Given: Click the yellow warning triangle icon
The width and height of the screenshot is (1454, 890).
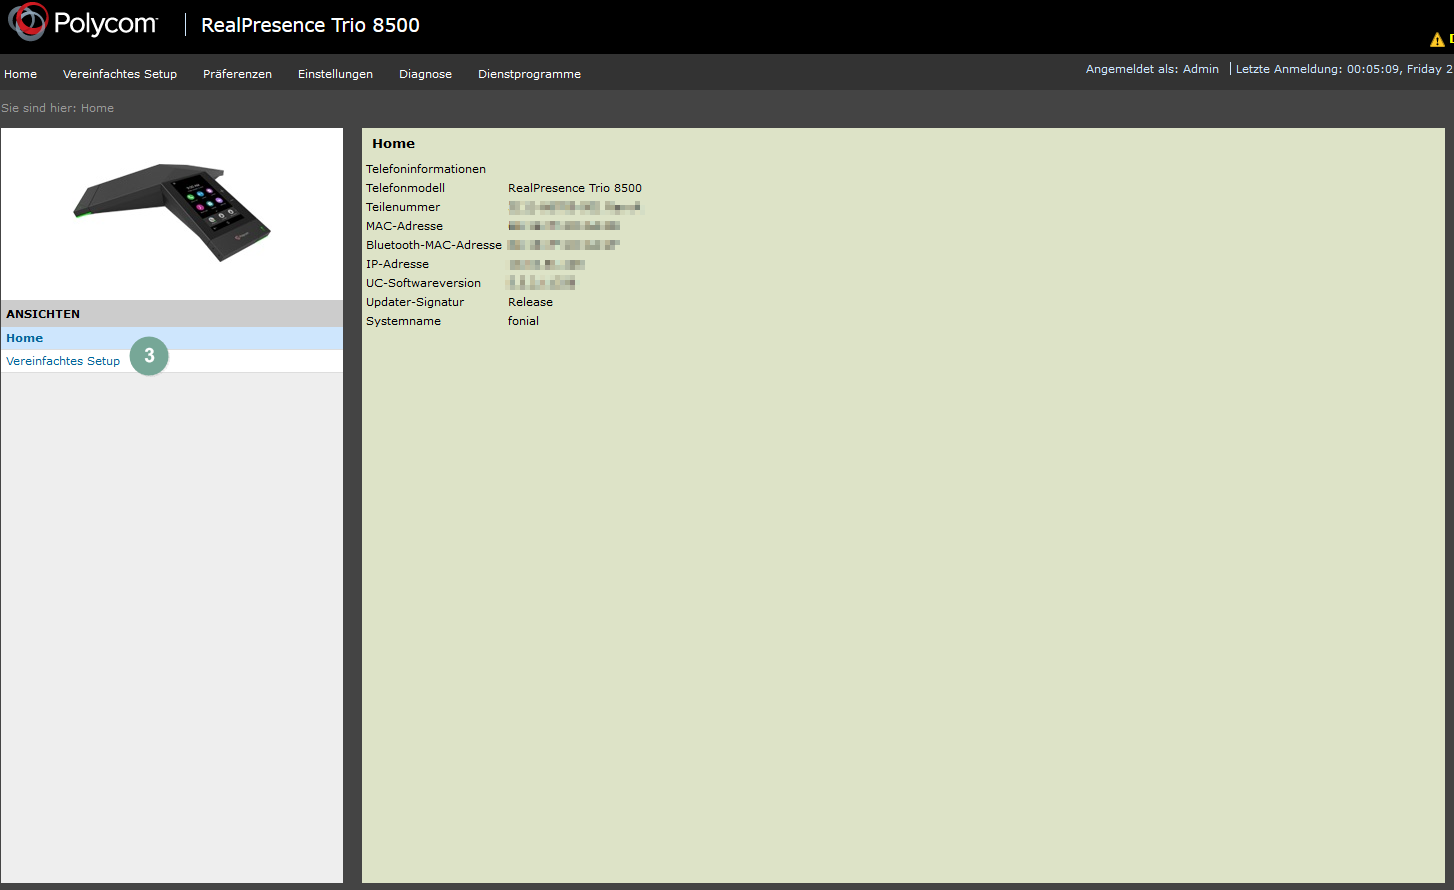Looking at the screenshot, I should [1437, 40].
